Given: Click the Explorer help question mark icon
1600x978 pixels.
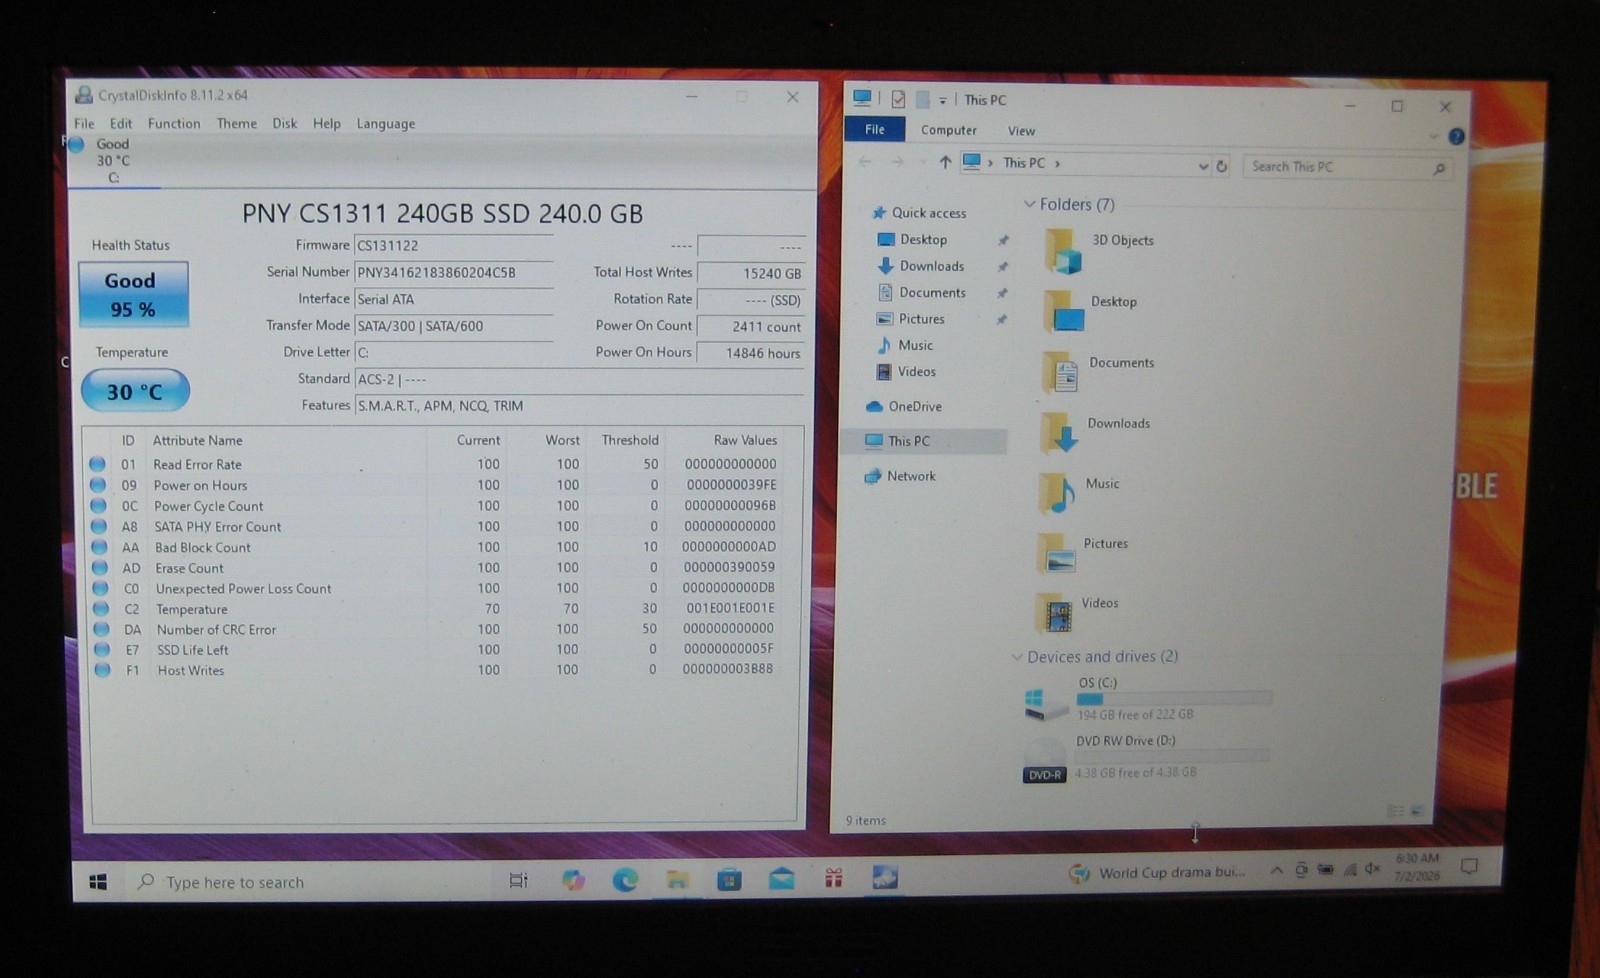Looking at the screenshot, I should 1456,137.
